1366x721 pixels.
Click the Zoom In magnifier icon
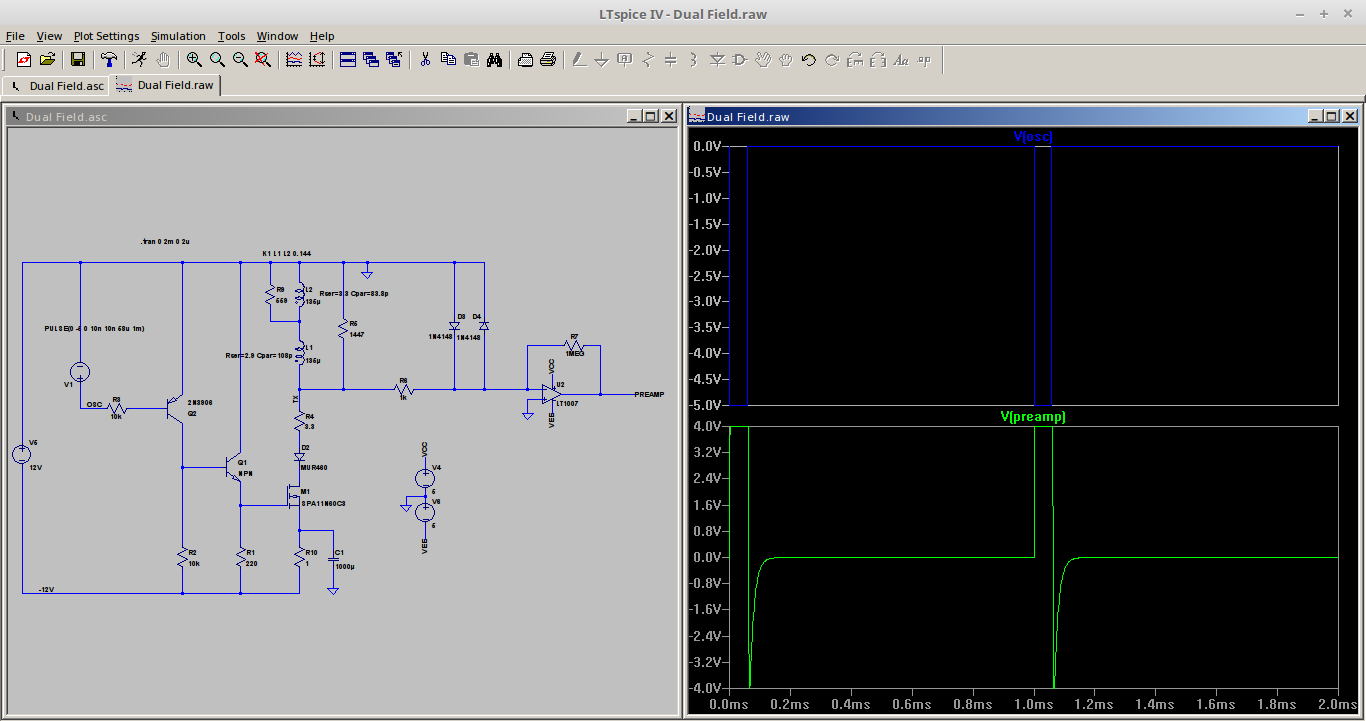pyautogui.click(x=194, y=60)
